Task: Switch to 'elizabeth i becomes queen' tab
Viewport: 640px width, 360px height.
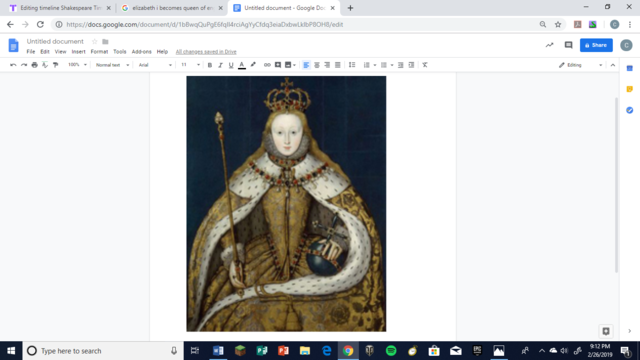Action: coord(172,8)
